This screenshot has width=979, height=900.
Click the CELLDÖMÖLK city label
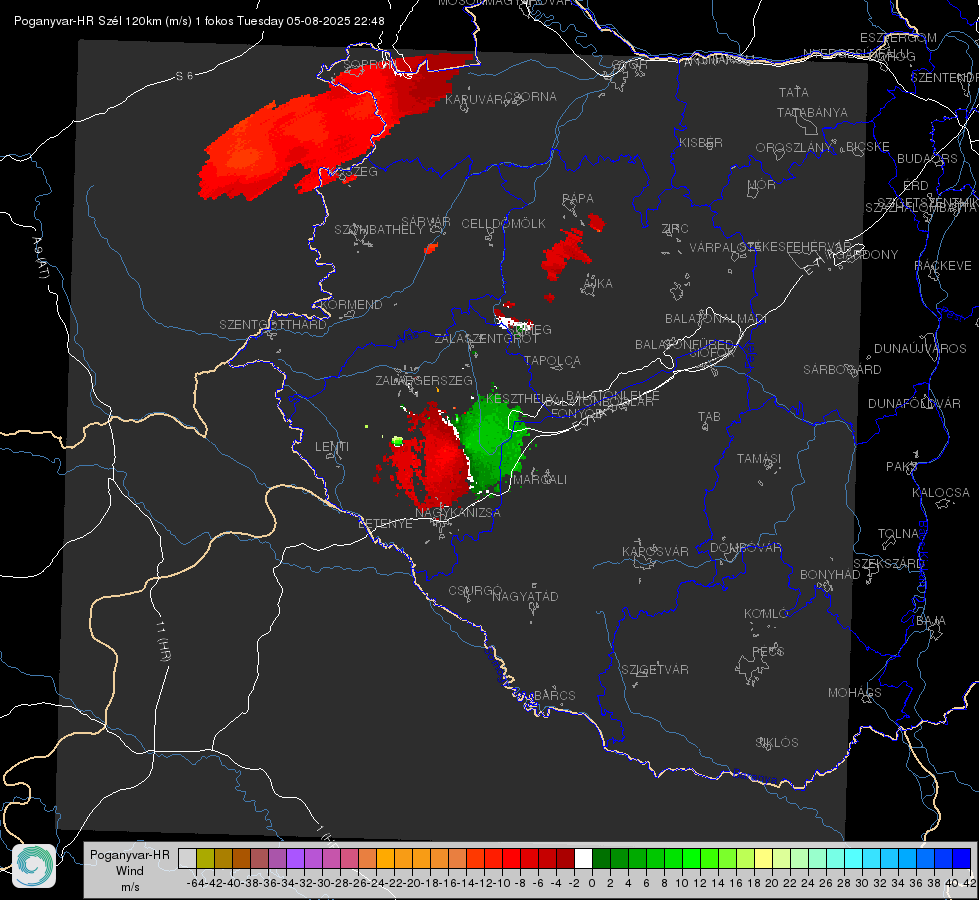click(x=504, y=223)
